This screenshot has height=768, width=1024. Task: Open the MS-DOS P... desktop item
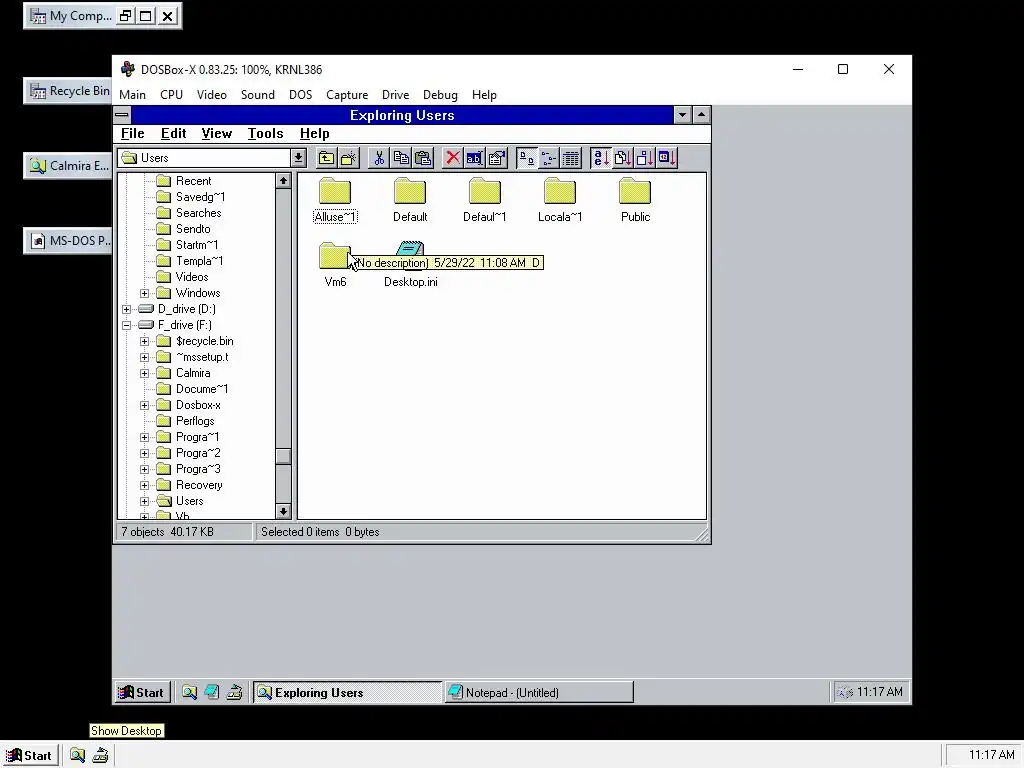coord(68,241)
